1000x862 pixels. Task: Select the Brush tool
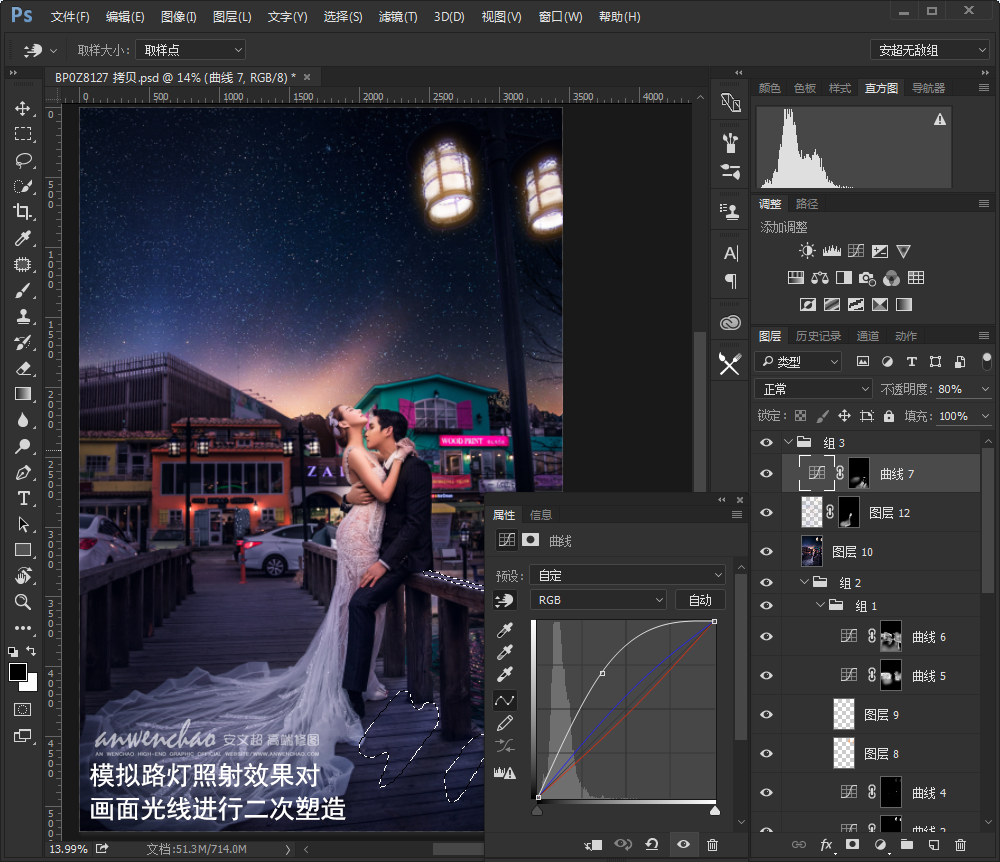pos(23,290)
